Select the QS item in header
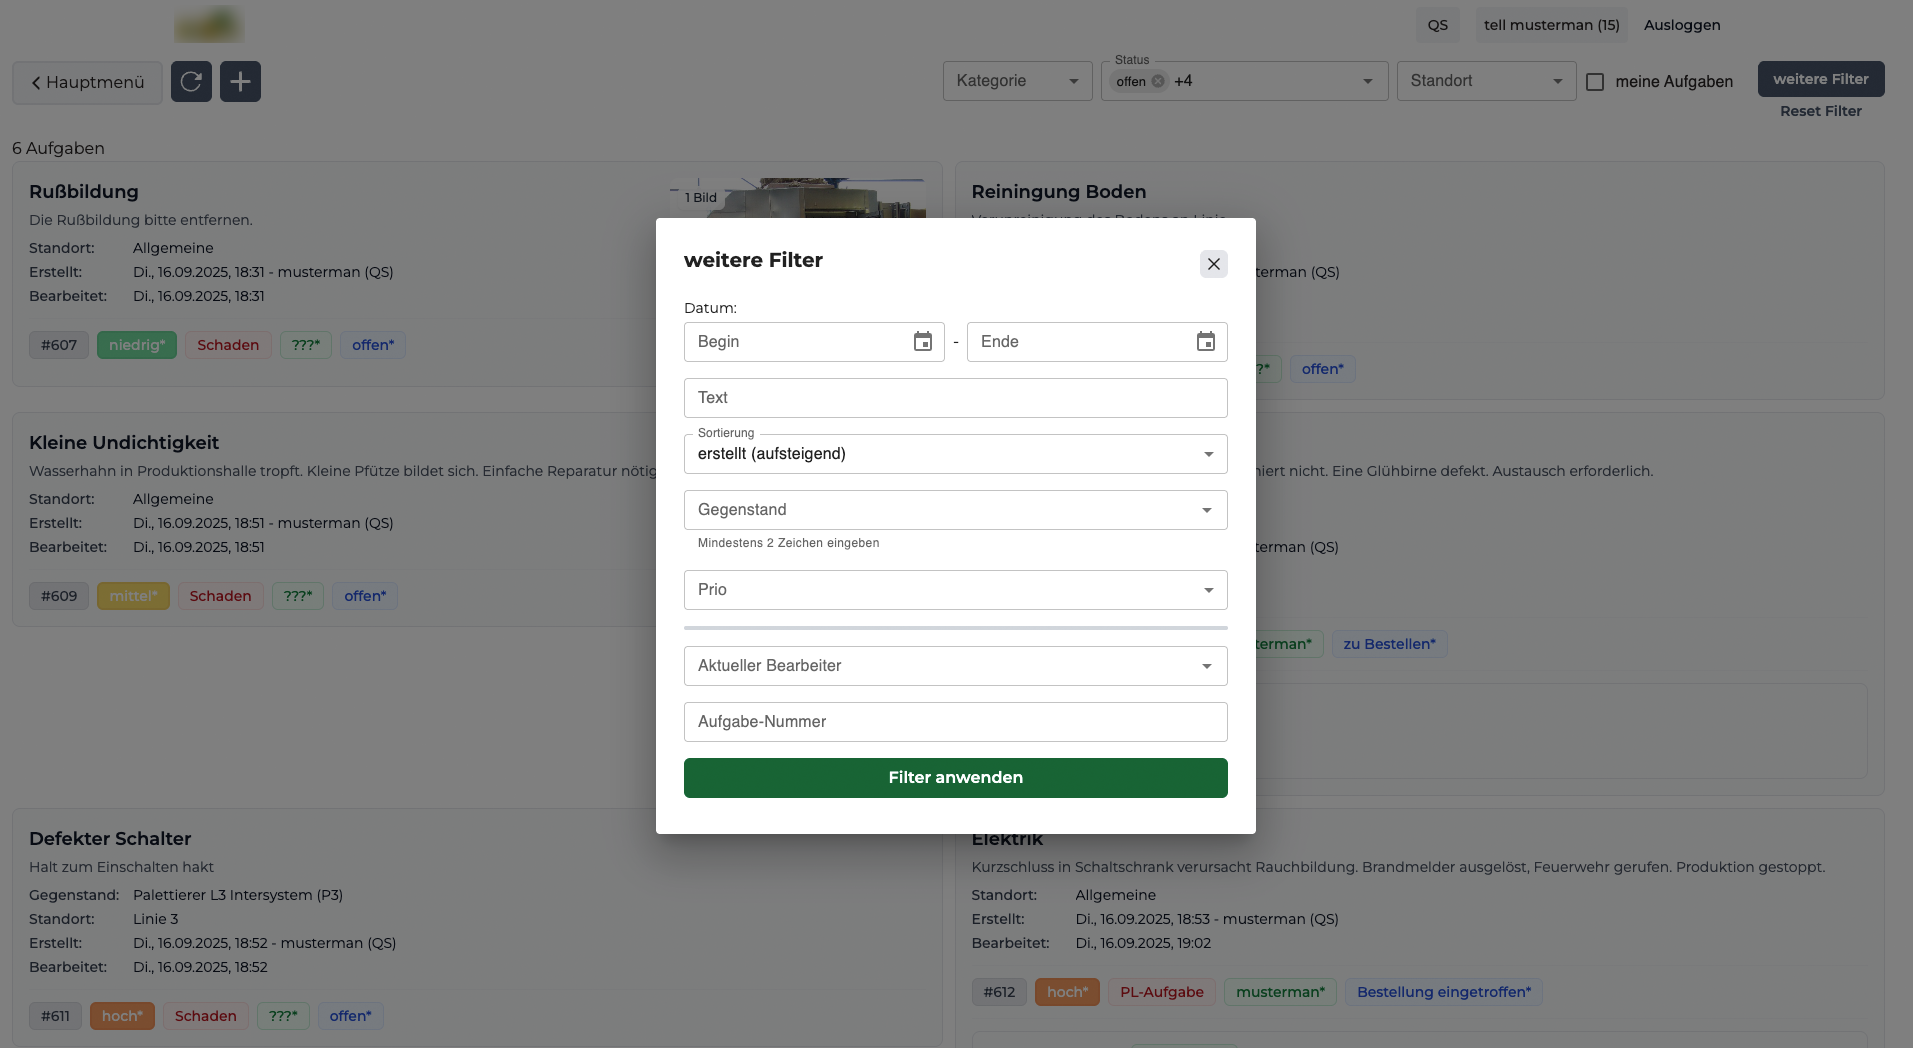1913x1048 pixels. click(1437, 25)
